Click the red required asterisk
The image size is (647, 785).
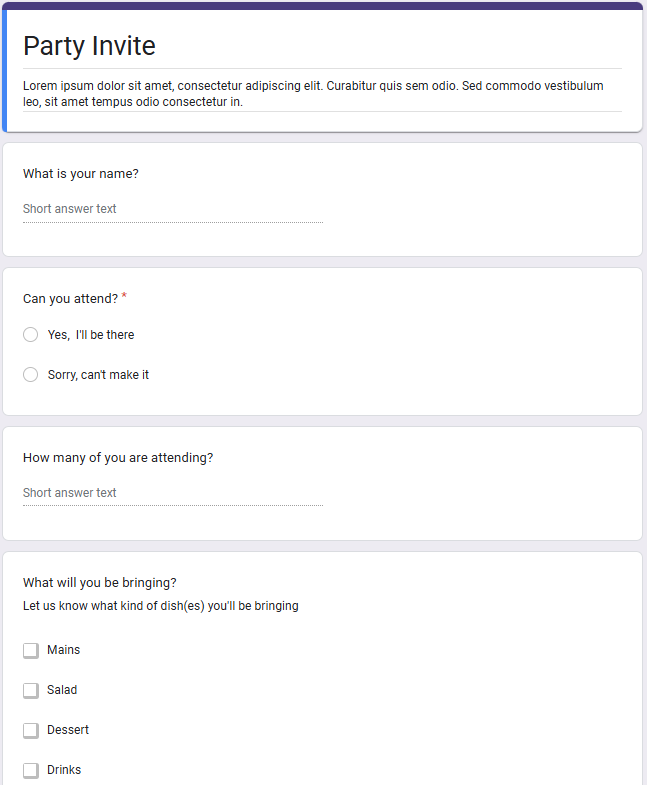click(124, 297)
